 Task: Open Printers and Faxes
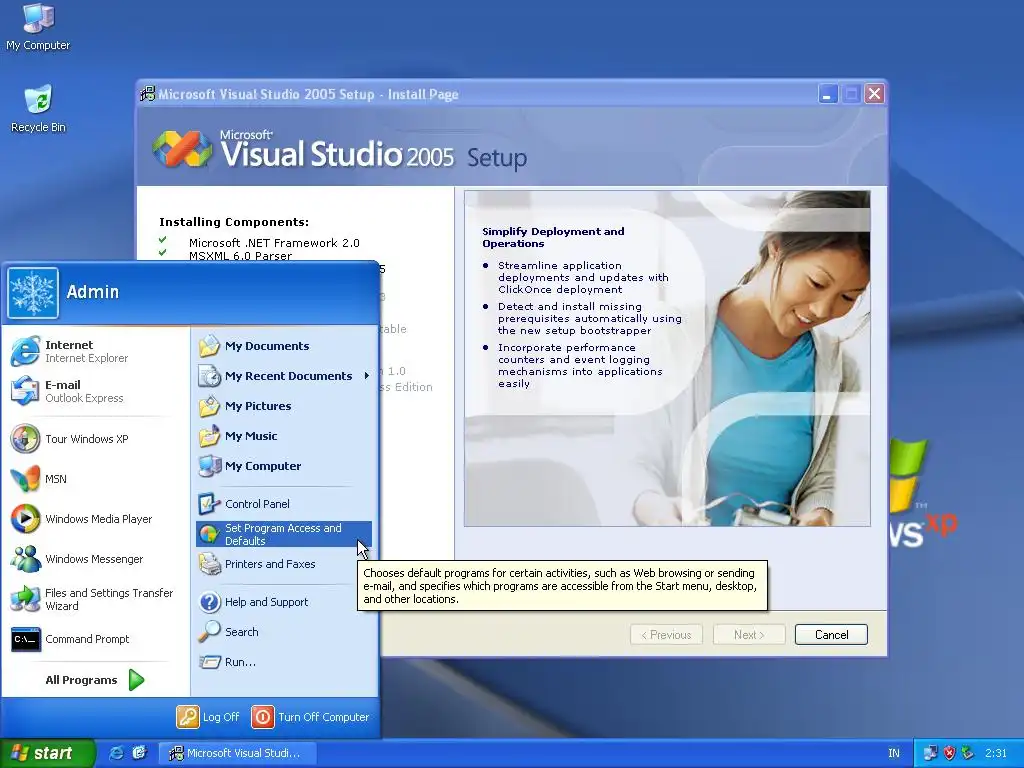283,564
